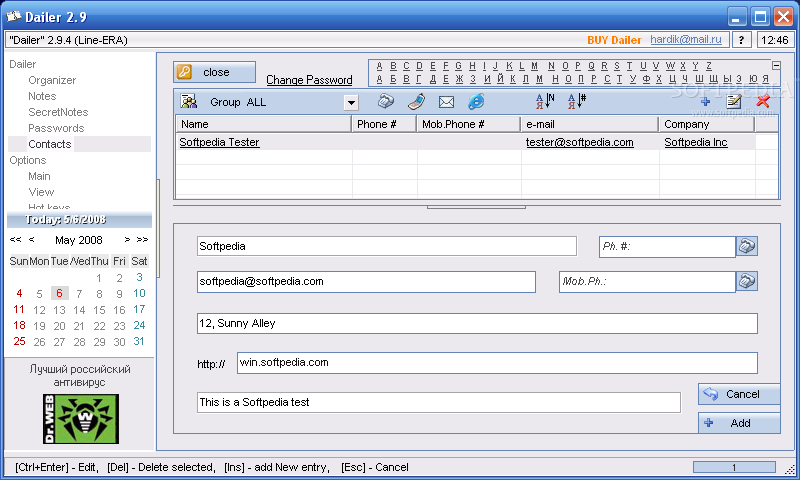Click the mobile phone call icon
This screenshot has height=480, width=800.
point(416,102)
